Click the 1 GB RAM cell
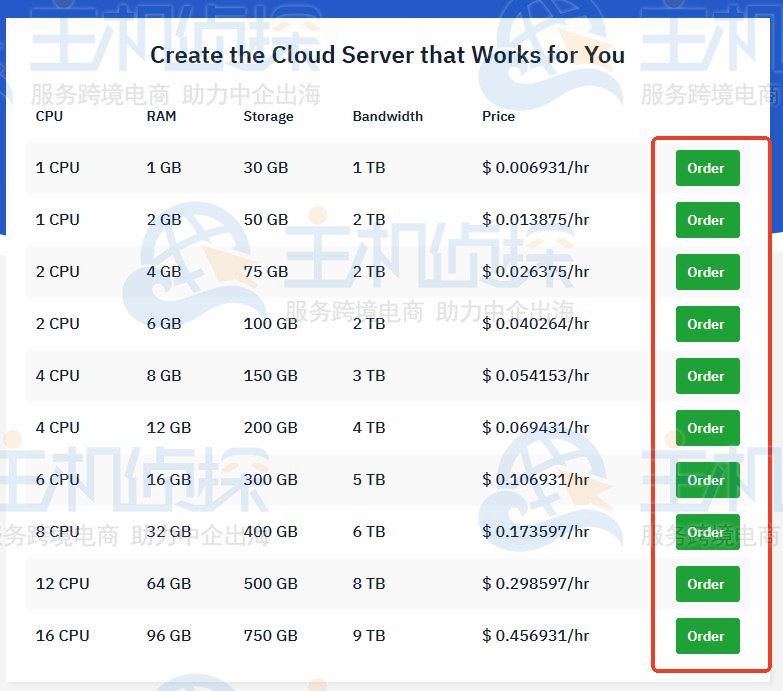 164,168
